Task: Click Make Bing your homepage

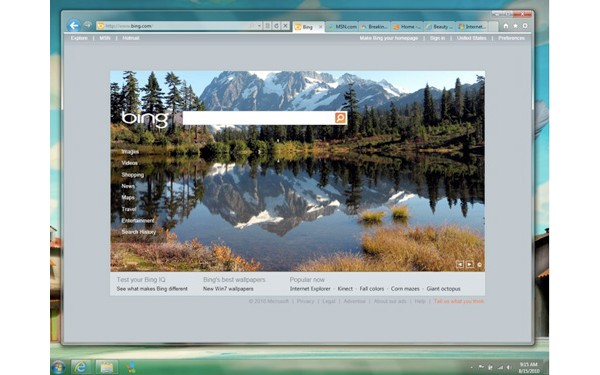Action: 389,38
